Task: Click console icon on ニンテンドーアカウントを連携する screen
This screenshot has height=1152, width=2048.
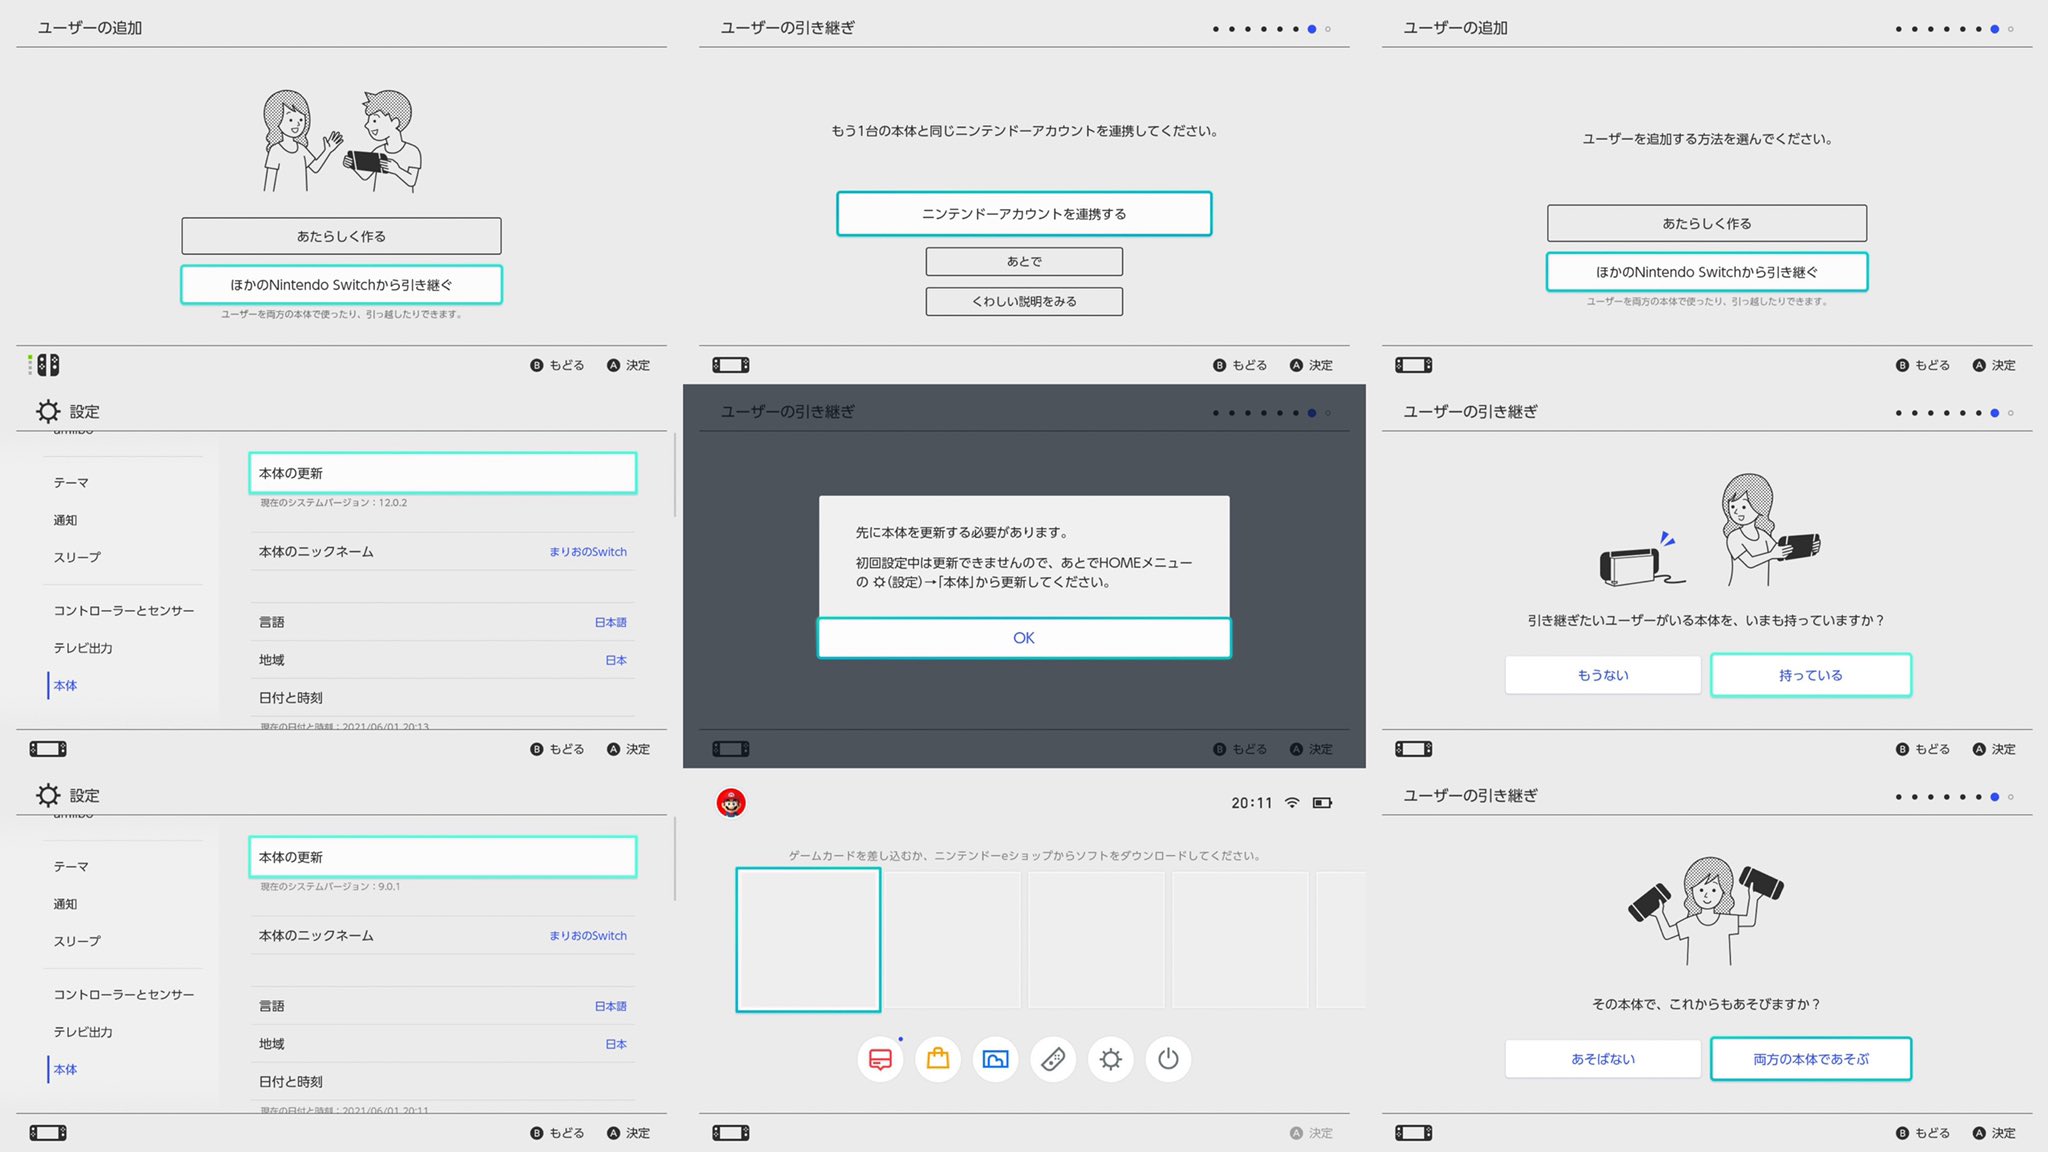Action: tap(731, 365)
